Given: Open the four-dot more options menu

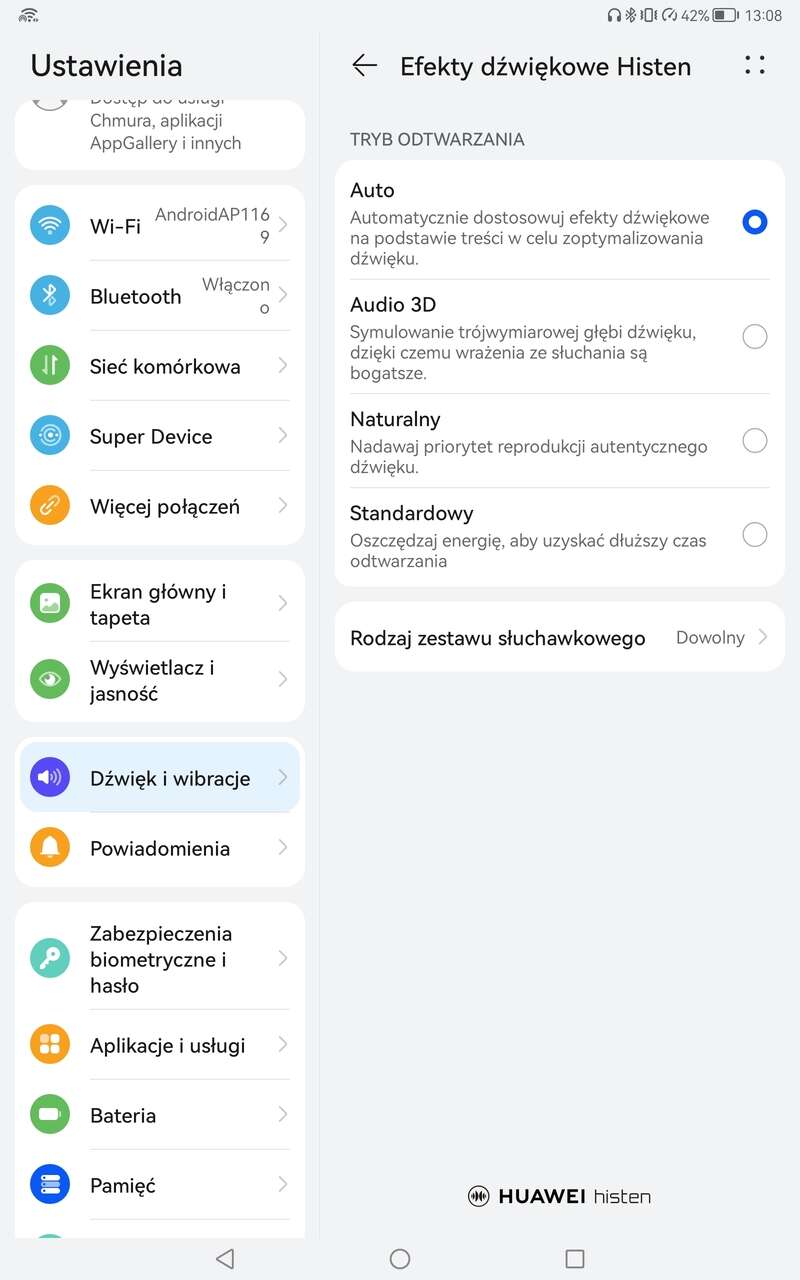Looking at the screenshot, I should (755, 65).
